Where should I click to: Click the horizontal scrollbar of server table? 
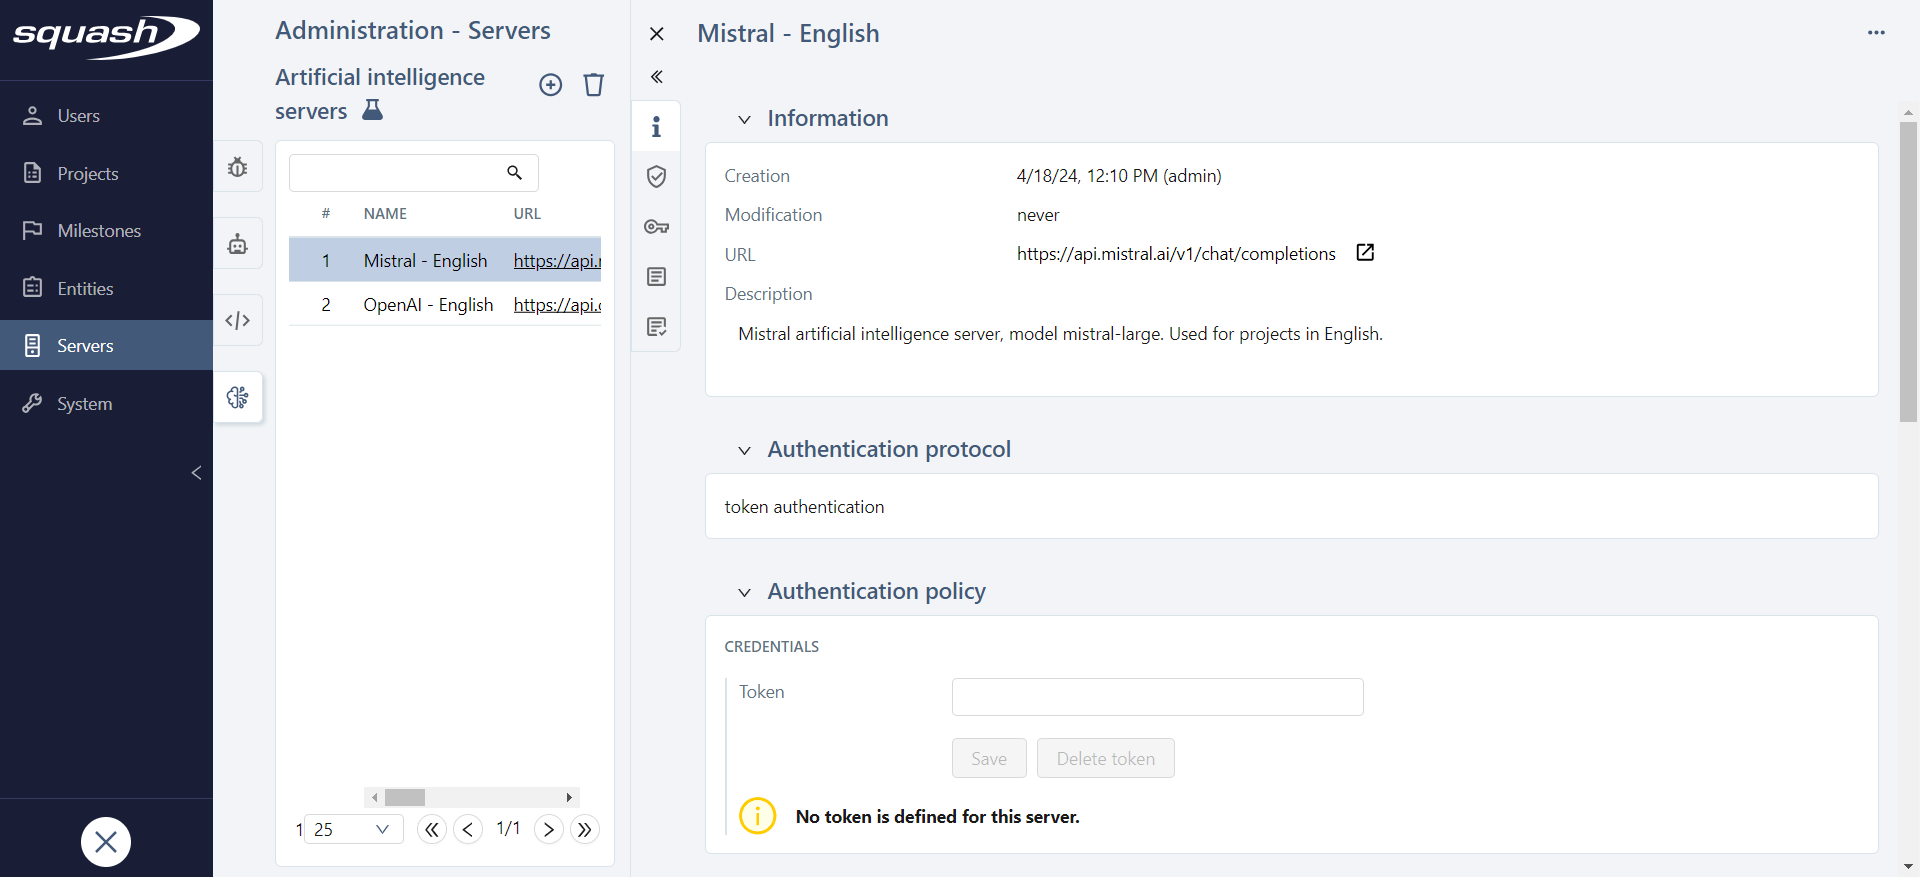click(471, 797)
